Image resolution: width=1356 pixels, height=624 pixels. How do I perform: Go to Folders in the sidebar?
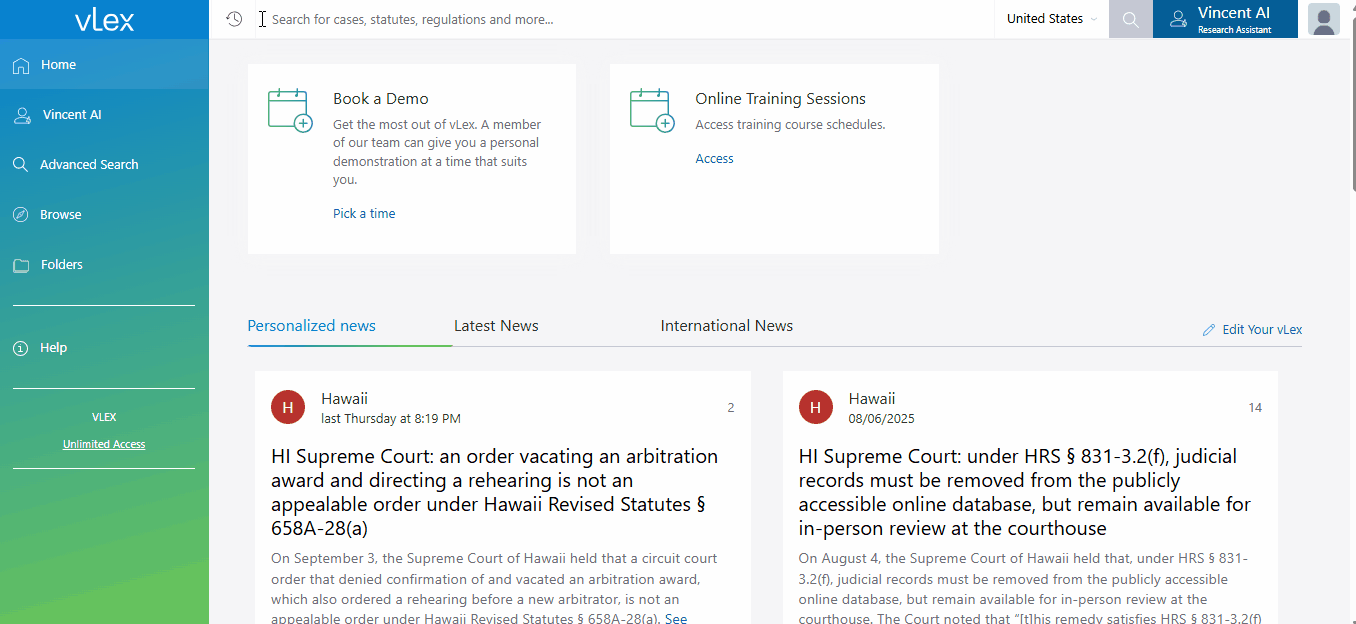tap(62, 265)
